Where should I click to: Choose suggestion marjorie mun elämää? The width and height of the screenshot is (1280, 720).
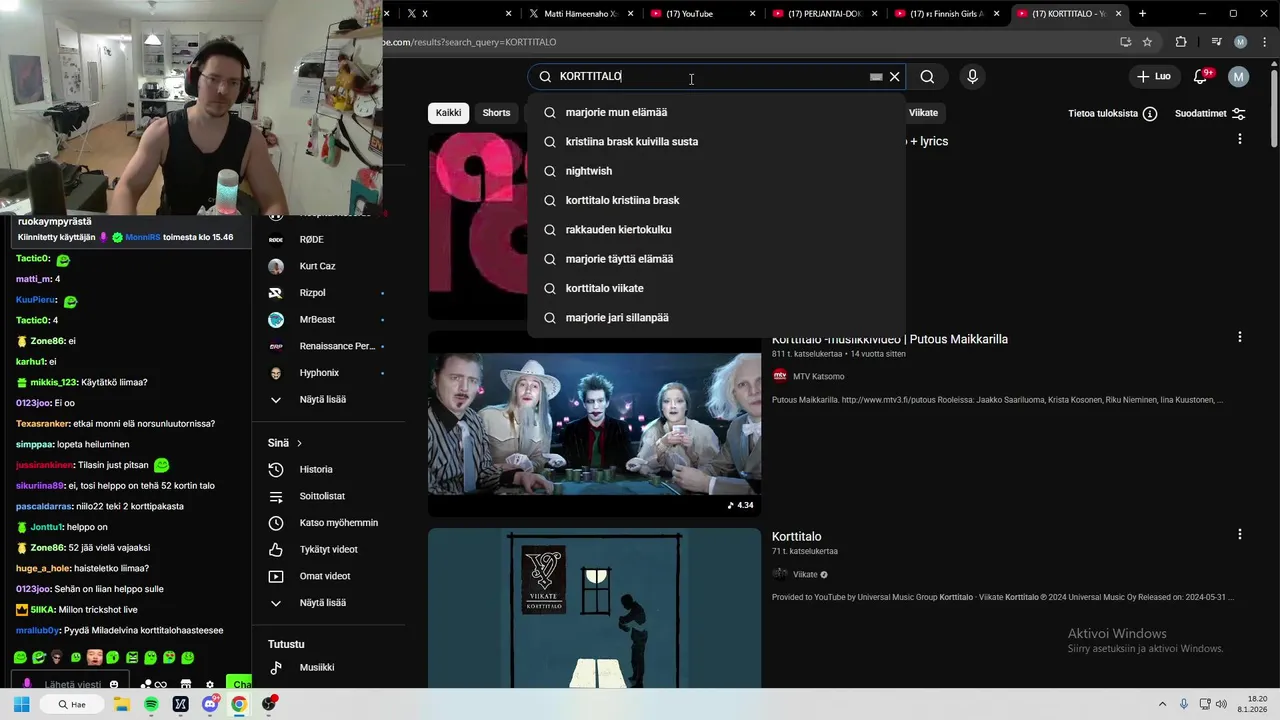[716, 112]
